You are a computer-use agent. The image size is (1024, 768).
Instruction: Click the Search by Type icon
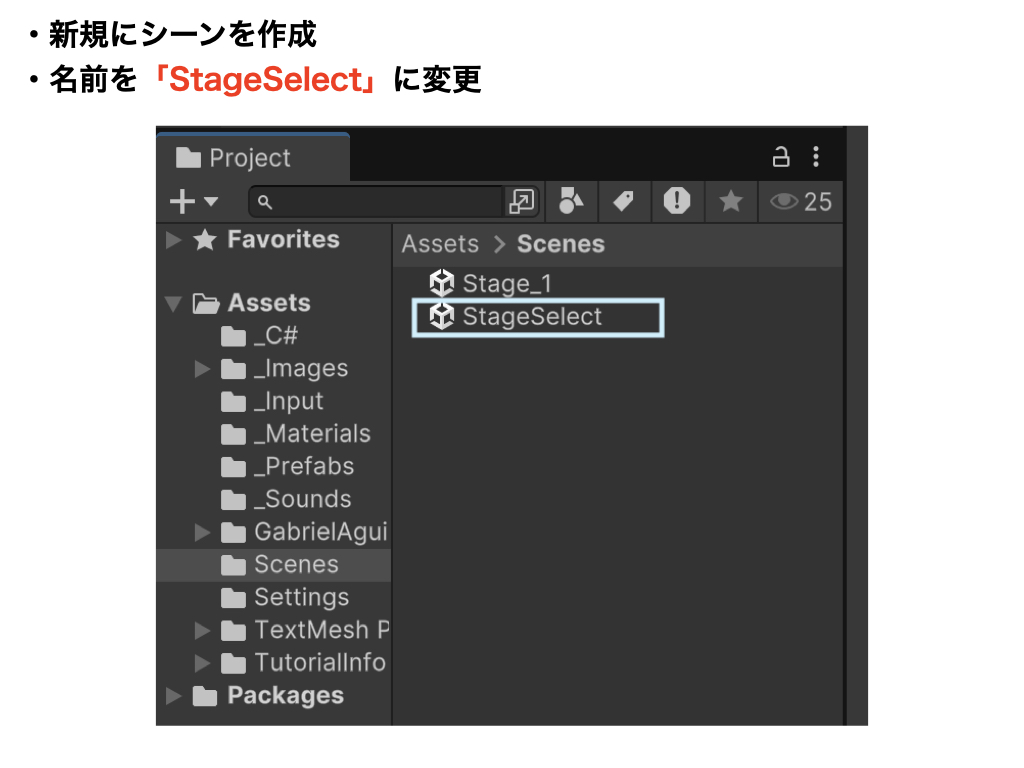(570, 202)
